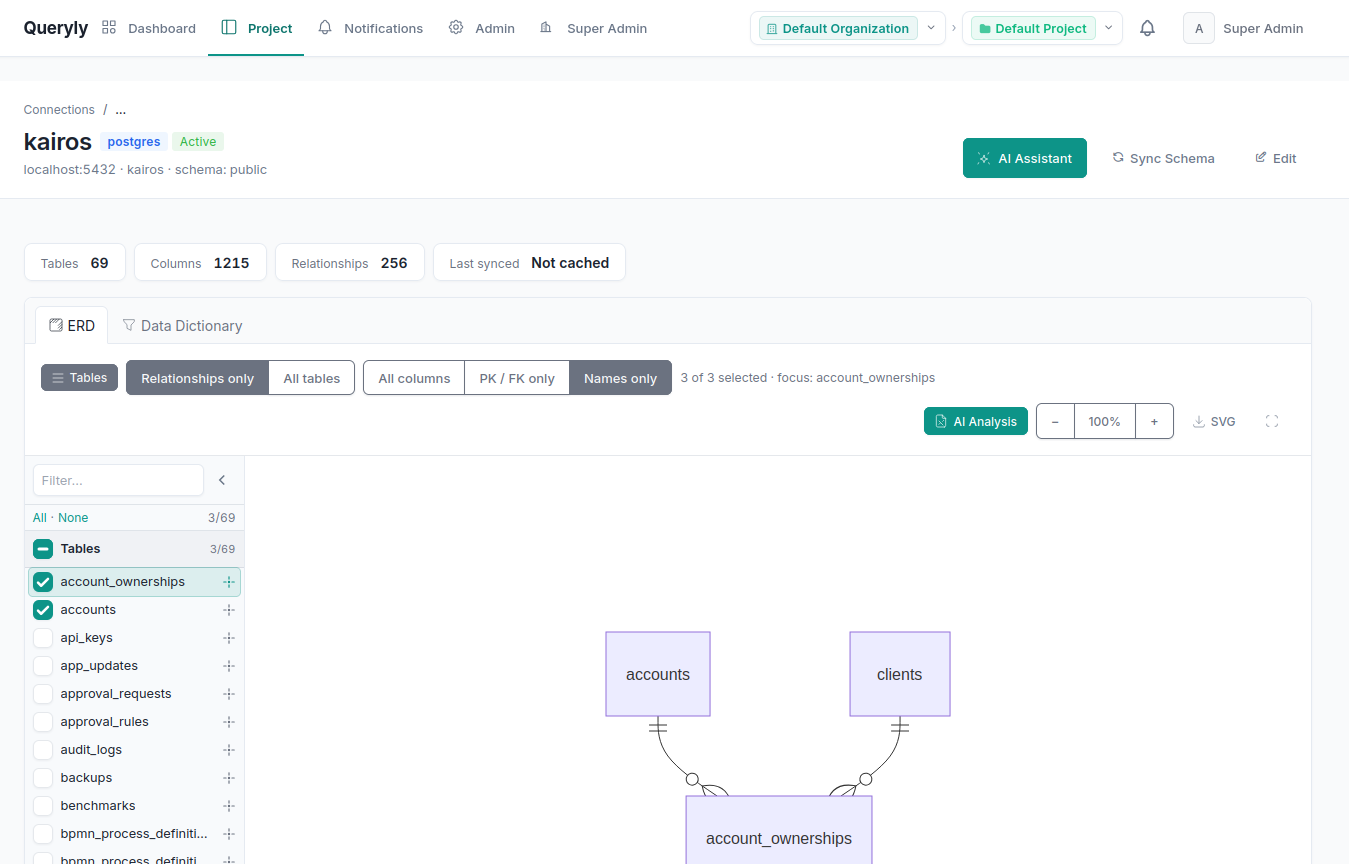Click inside the table Filter field

(x=117, y=480)
